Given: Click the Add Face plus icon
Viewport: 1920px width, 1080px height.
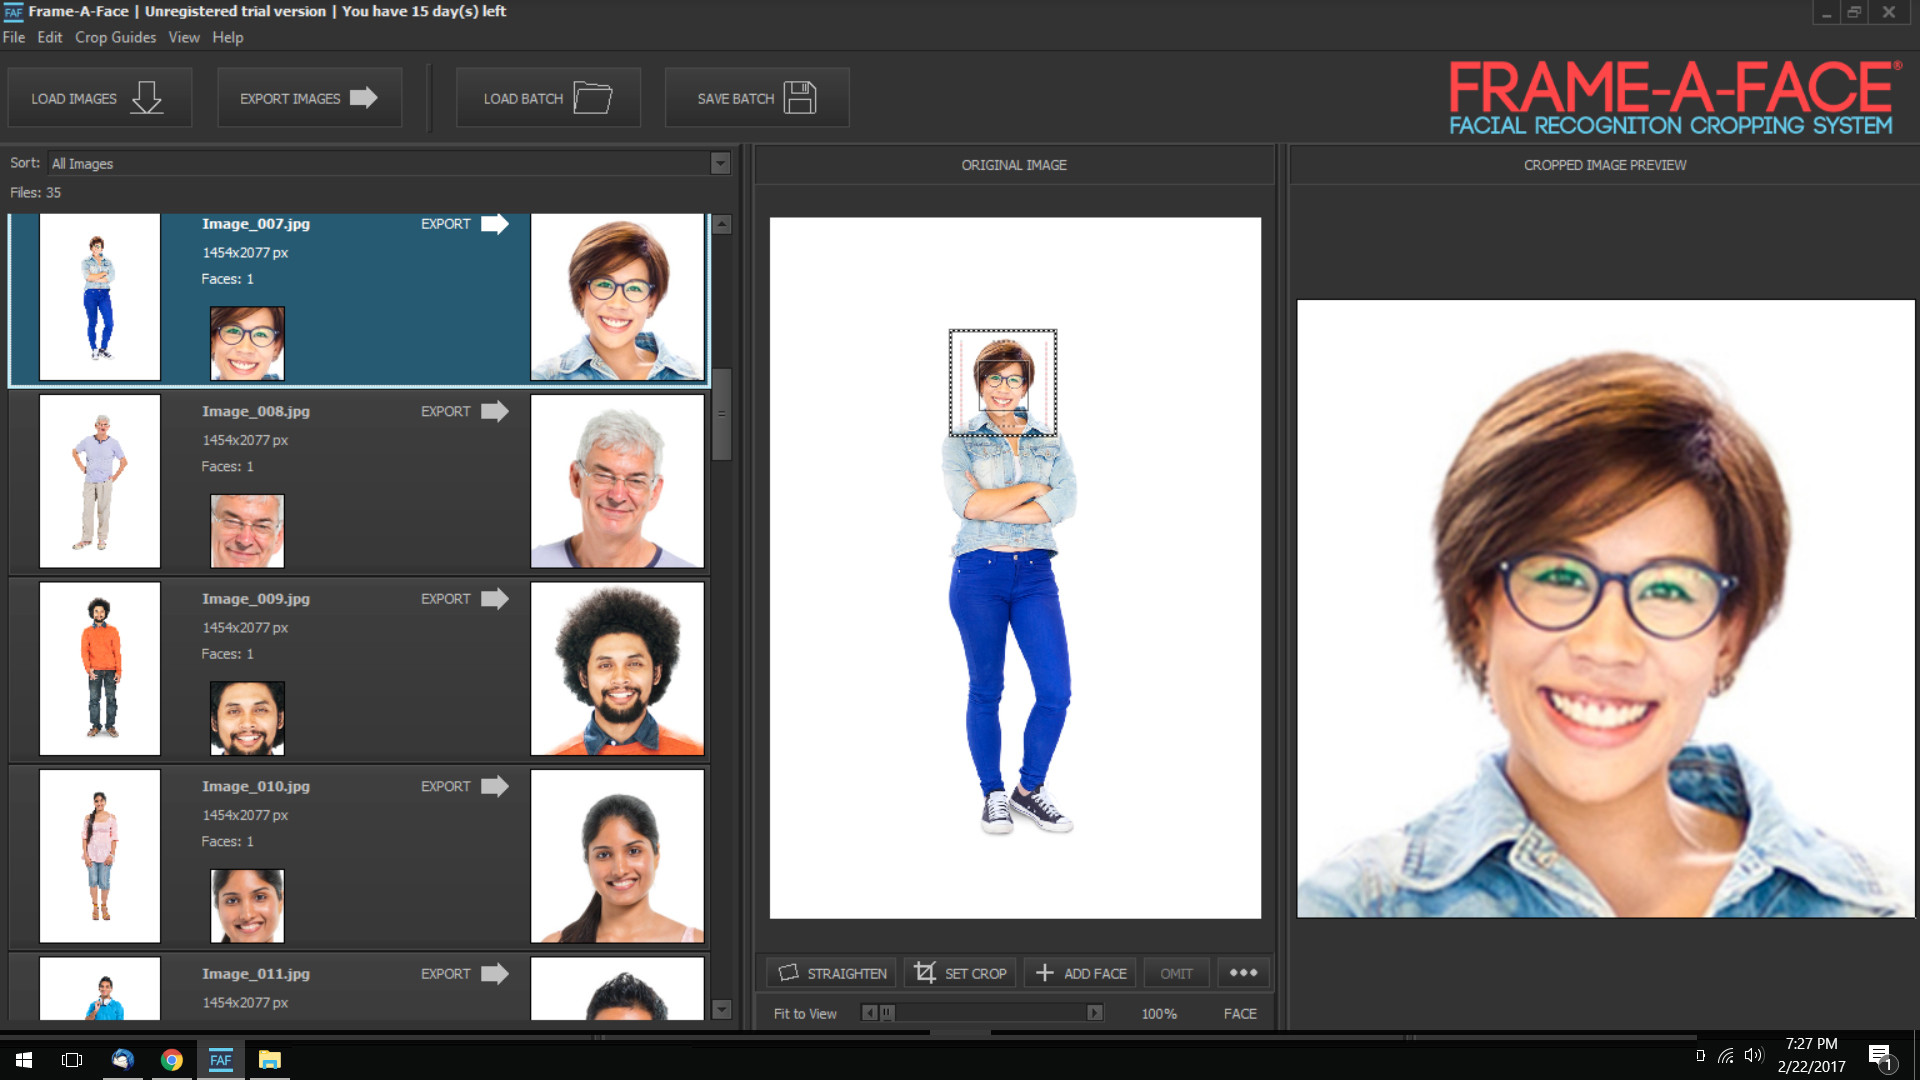Looking at the screenshot, I should pyautogui.click(x=1044, y=972).
